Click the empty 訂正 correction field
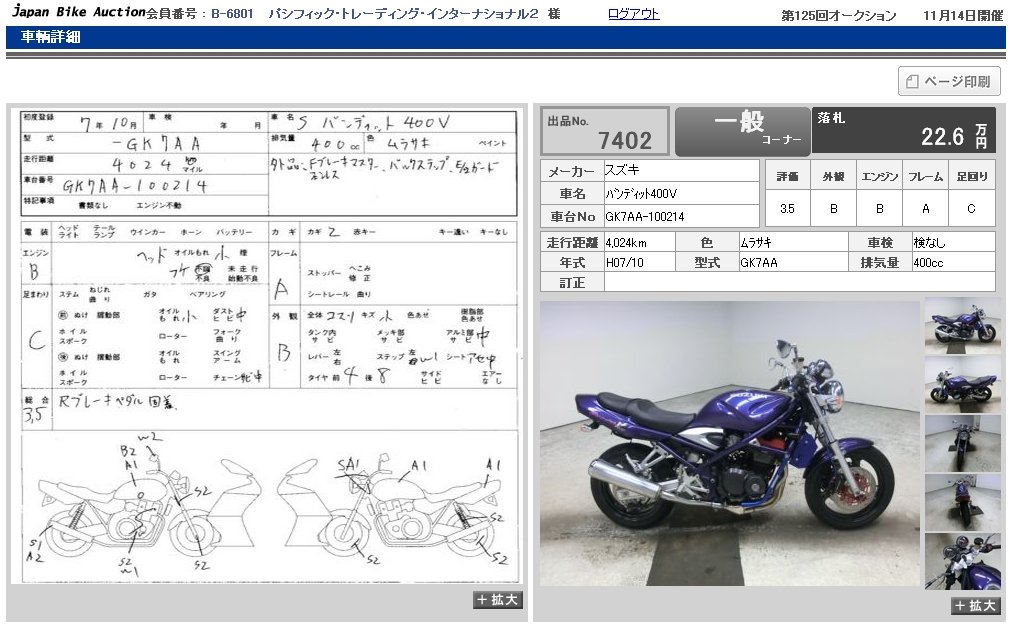Image resolution: width=1010 pixels, height=631 pixels. click(799, 283)
